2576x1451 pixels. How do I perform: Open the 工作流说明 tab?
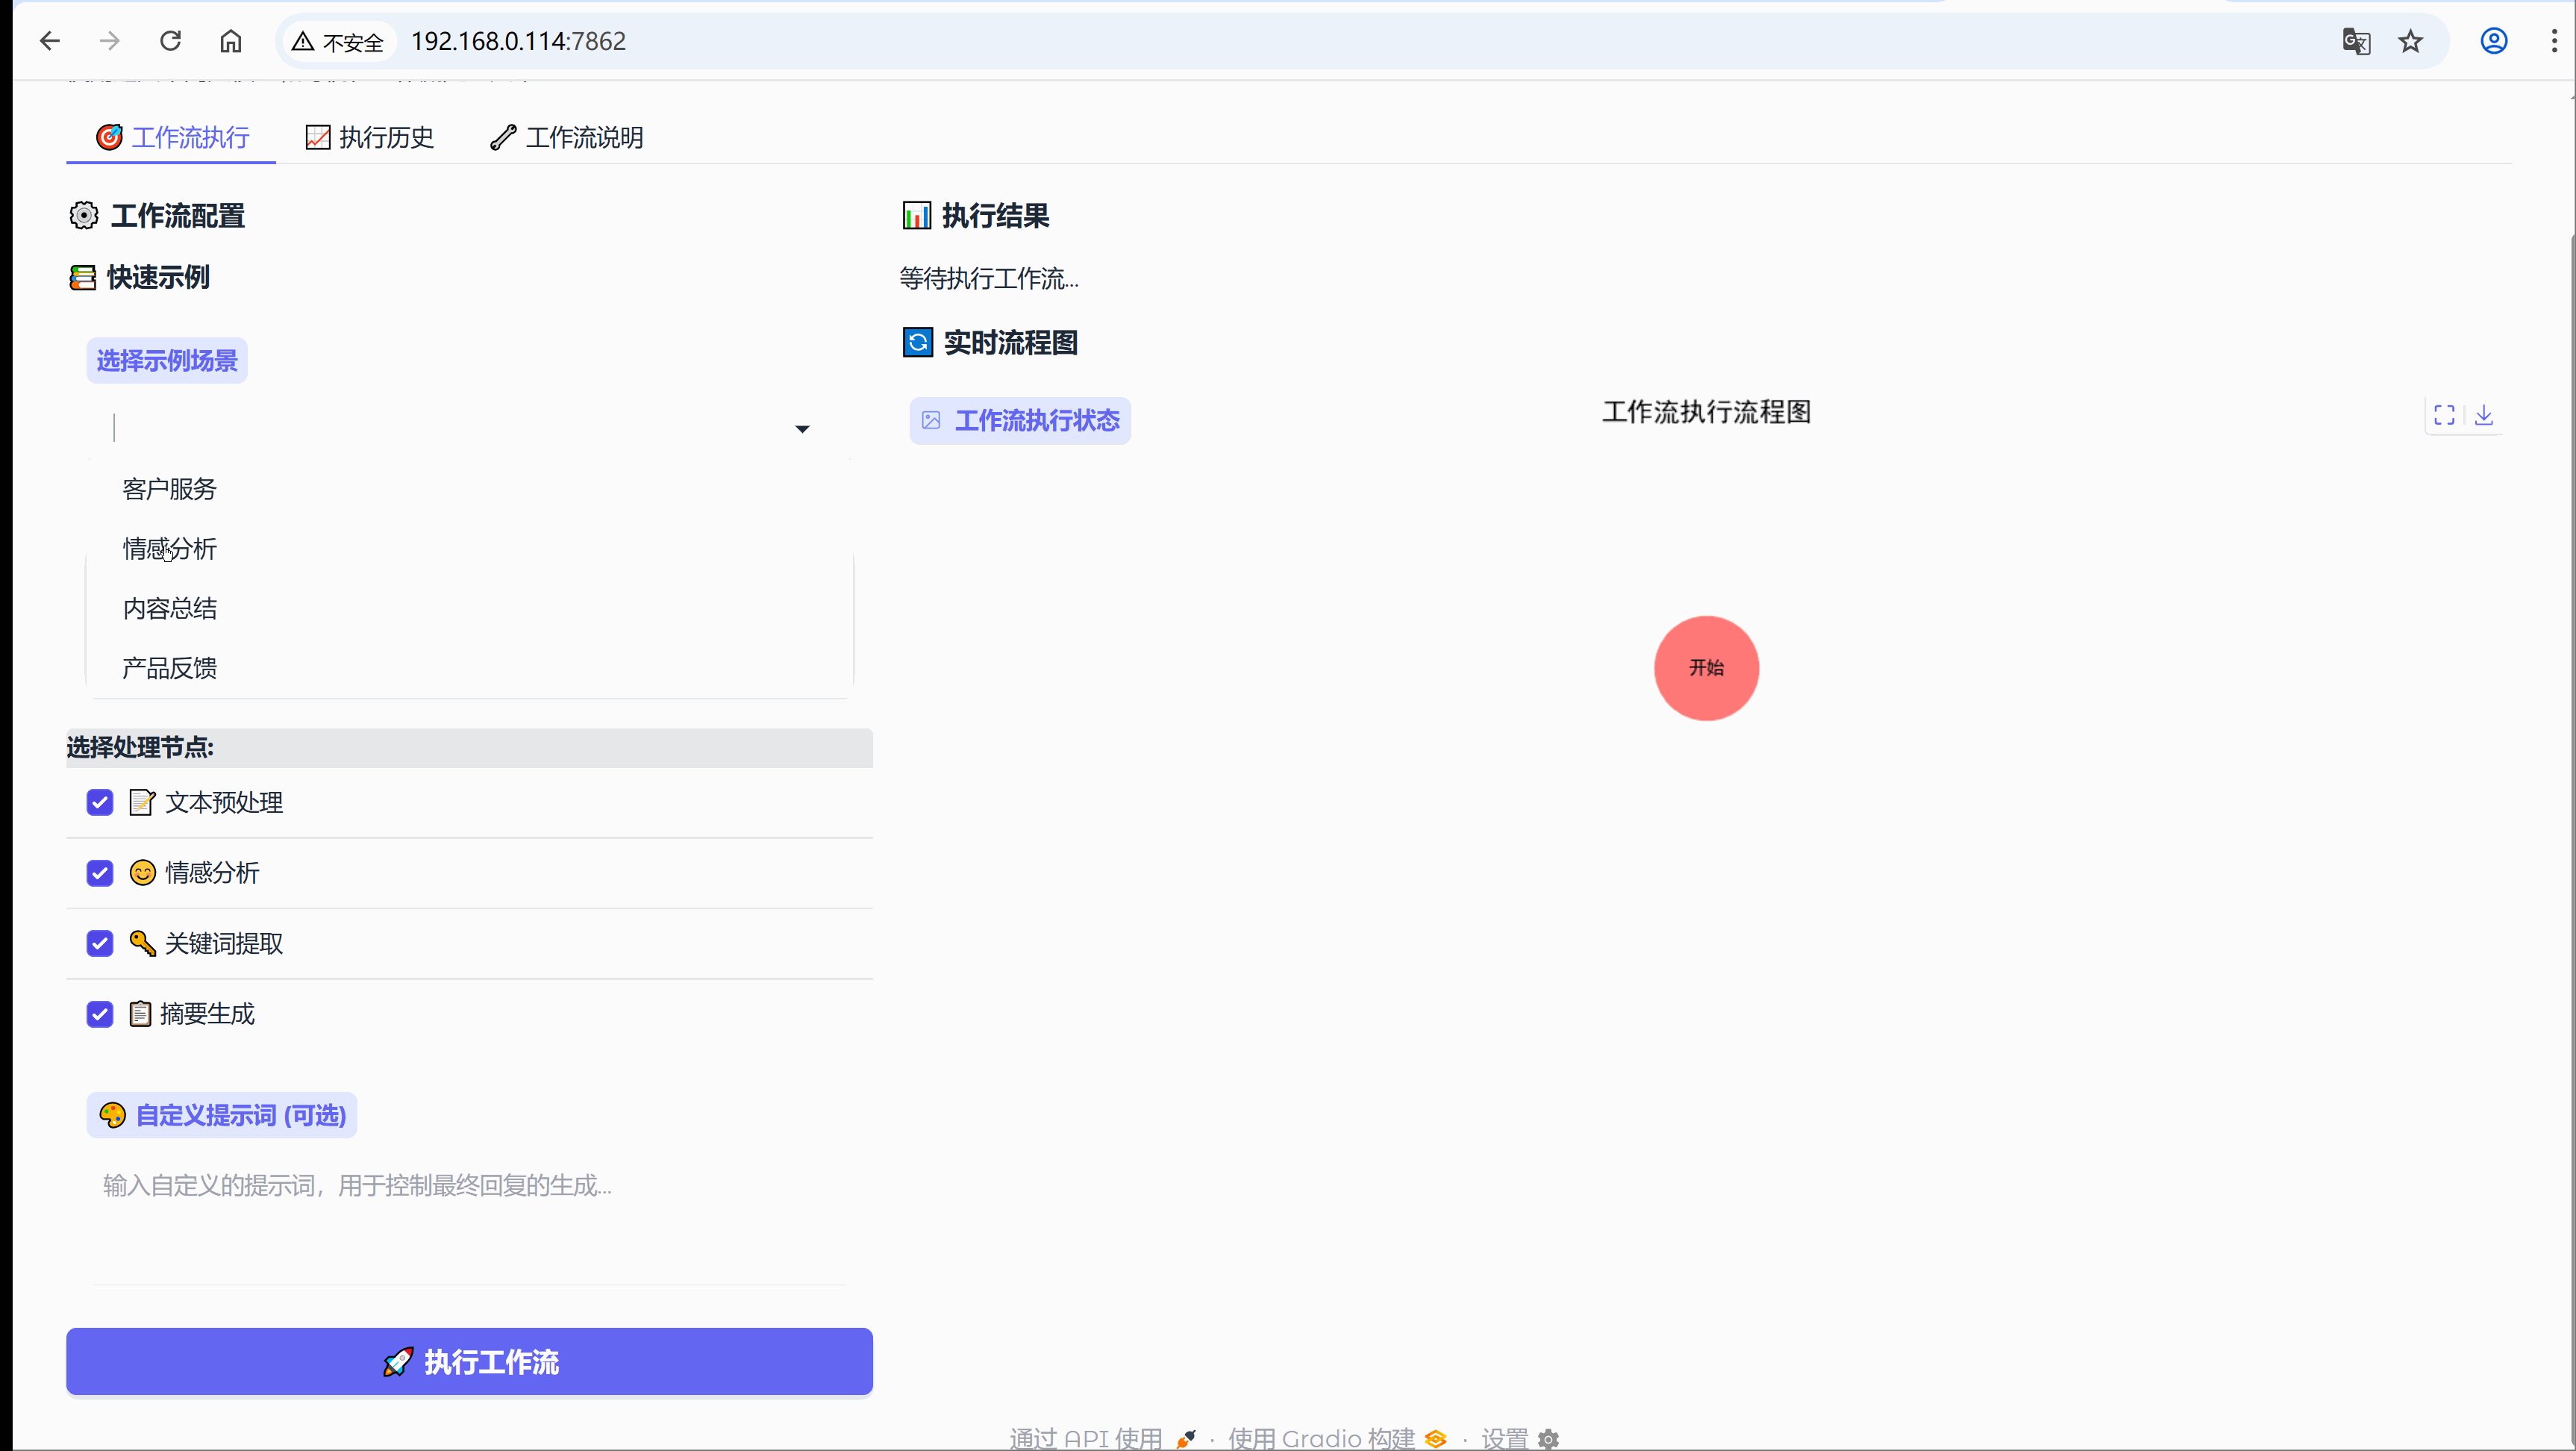(x=566, y=137)
